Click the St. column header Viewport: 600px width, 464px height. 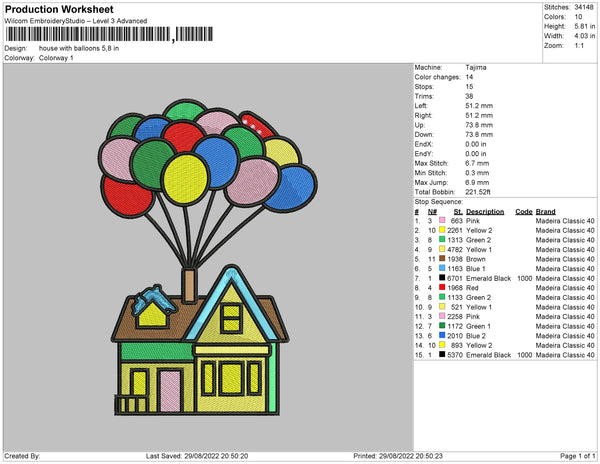(x=458, y=212)
